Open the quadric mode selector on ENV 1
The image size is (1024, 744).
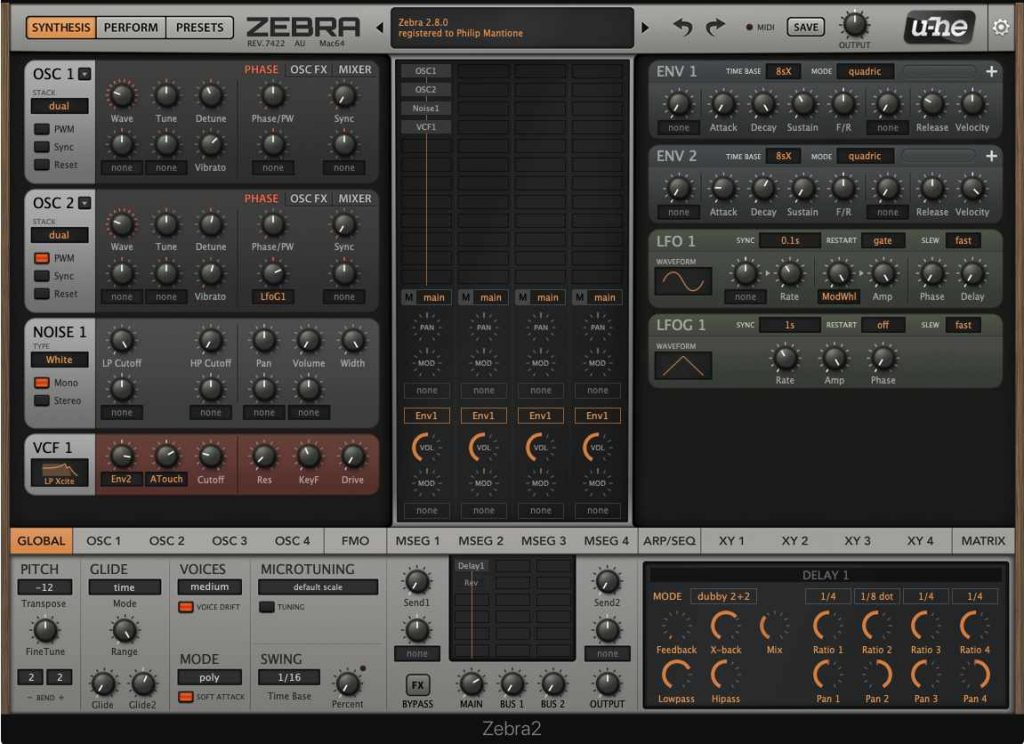point(866,71)
